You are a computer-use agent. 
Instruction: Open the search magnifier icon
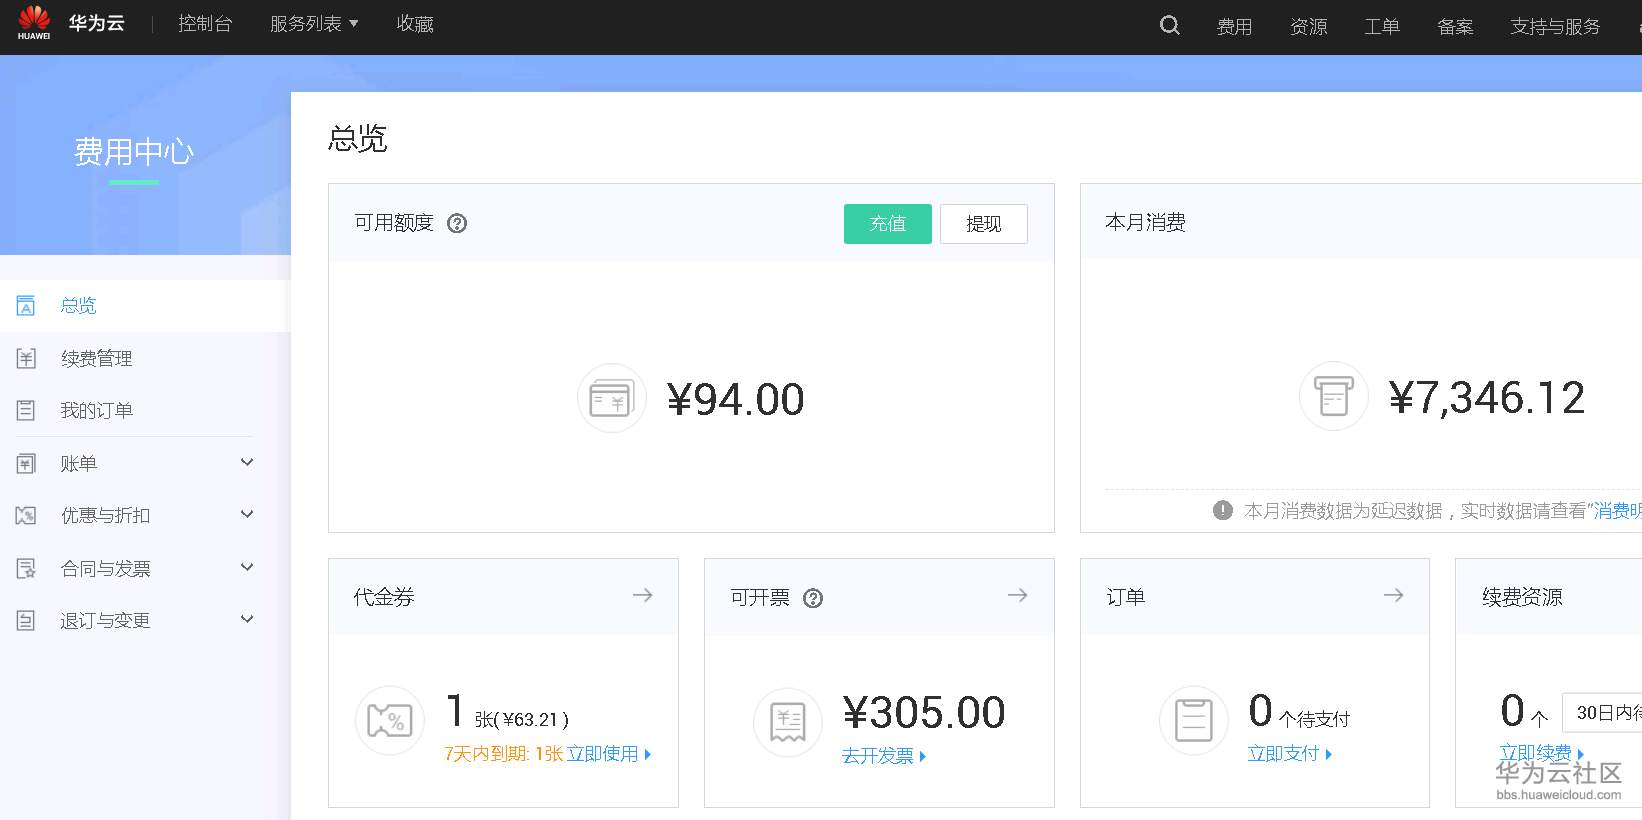1169,25
